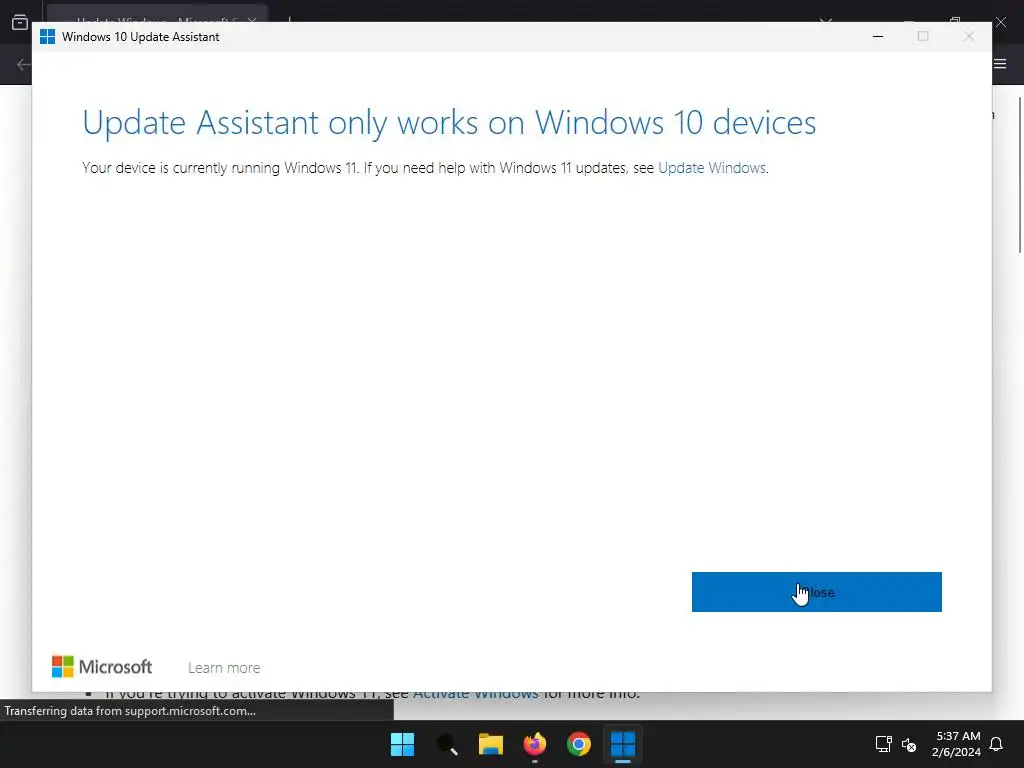Open taskbar Search
This screenshot has width=1024, height=768.
tap(447, 744)
